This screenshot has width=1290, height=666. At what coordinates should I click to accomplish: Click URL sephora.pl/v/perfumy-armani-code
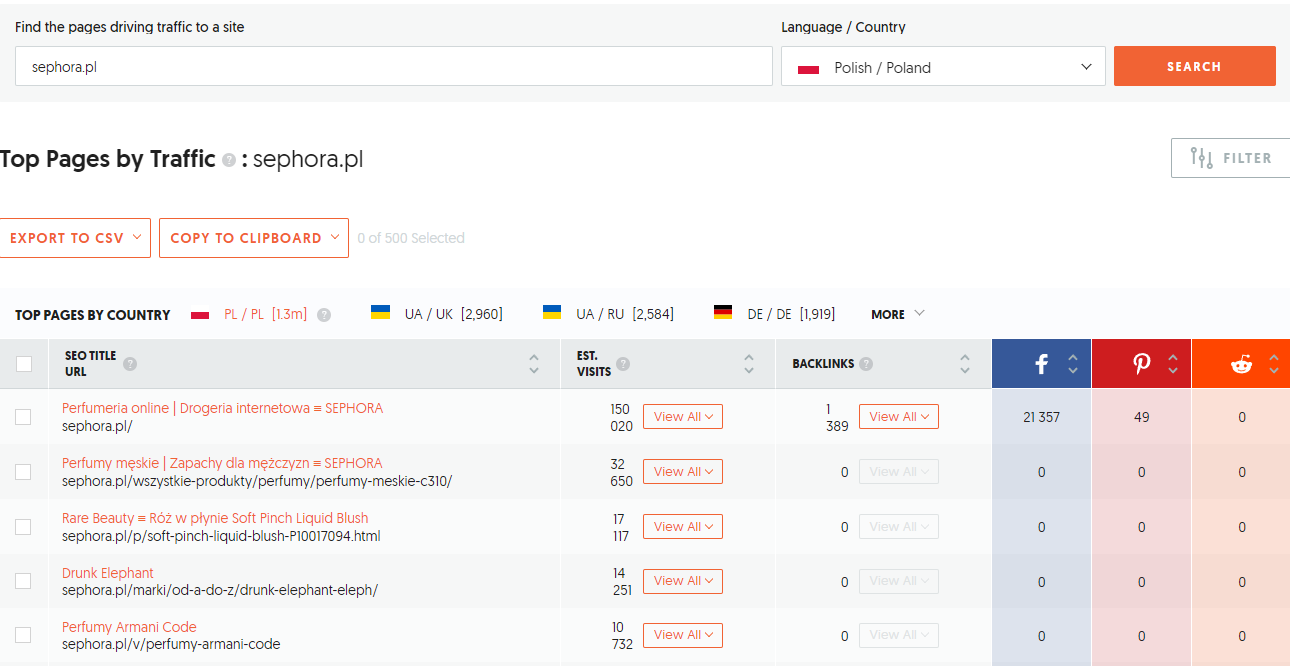click(x=171, y=644)
